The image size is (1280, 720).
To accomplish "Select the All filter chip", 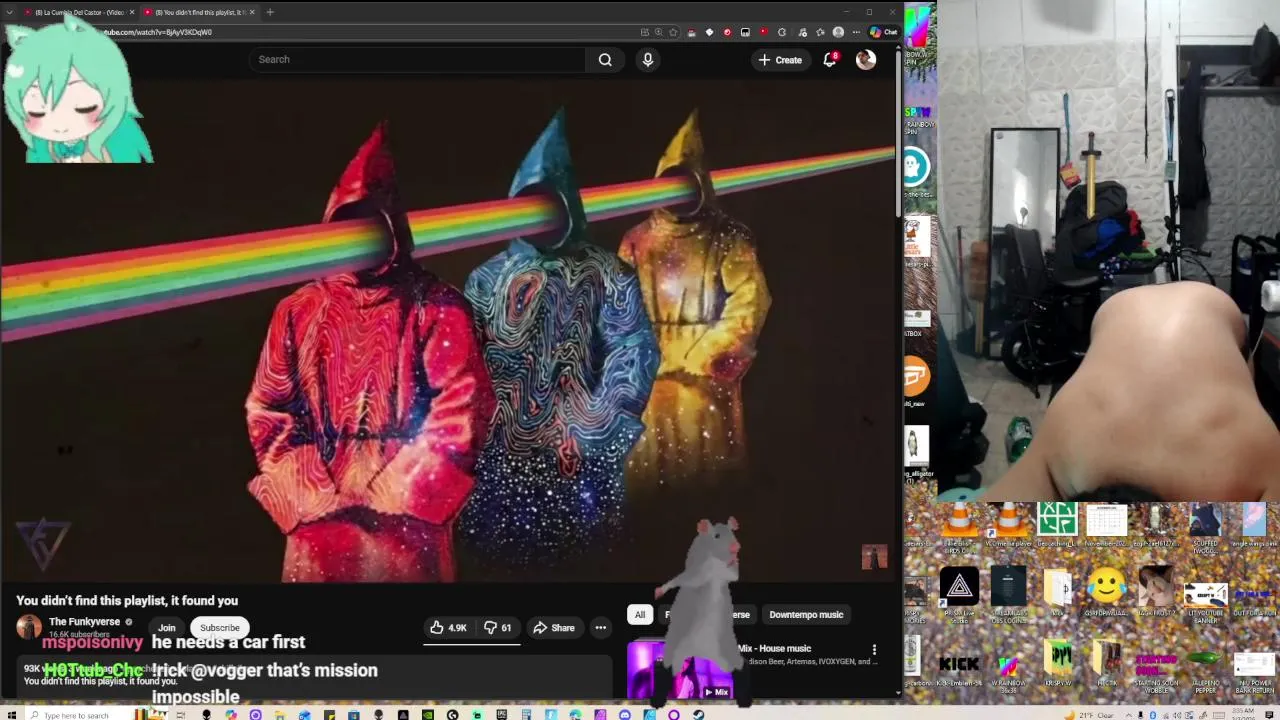I will tap(640, 615).
